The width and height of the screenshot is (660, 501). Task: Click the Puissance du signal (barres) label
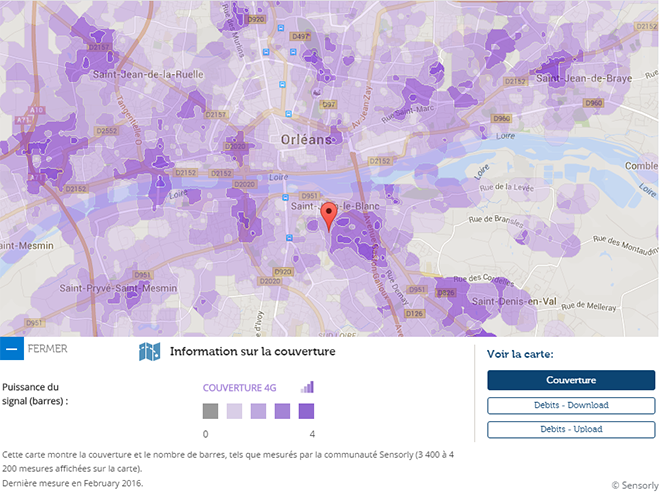point(35,394)
